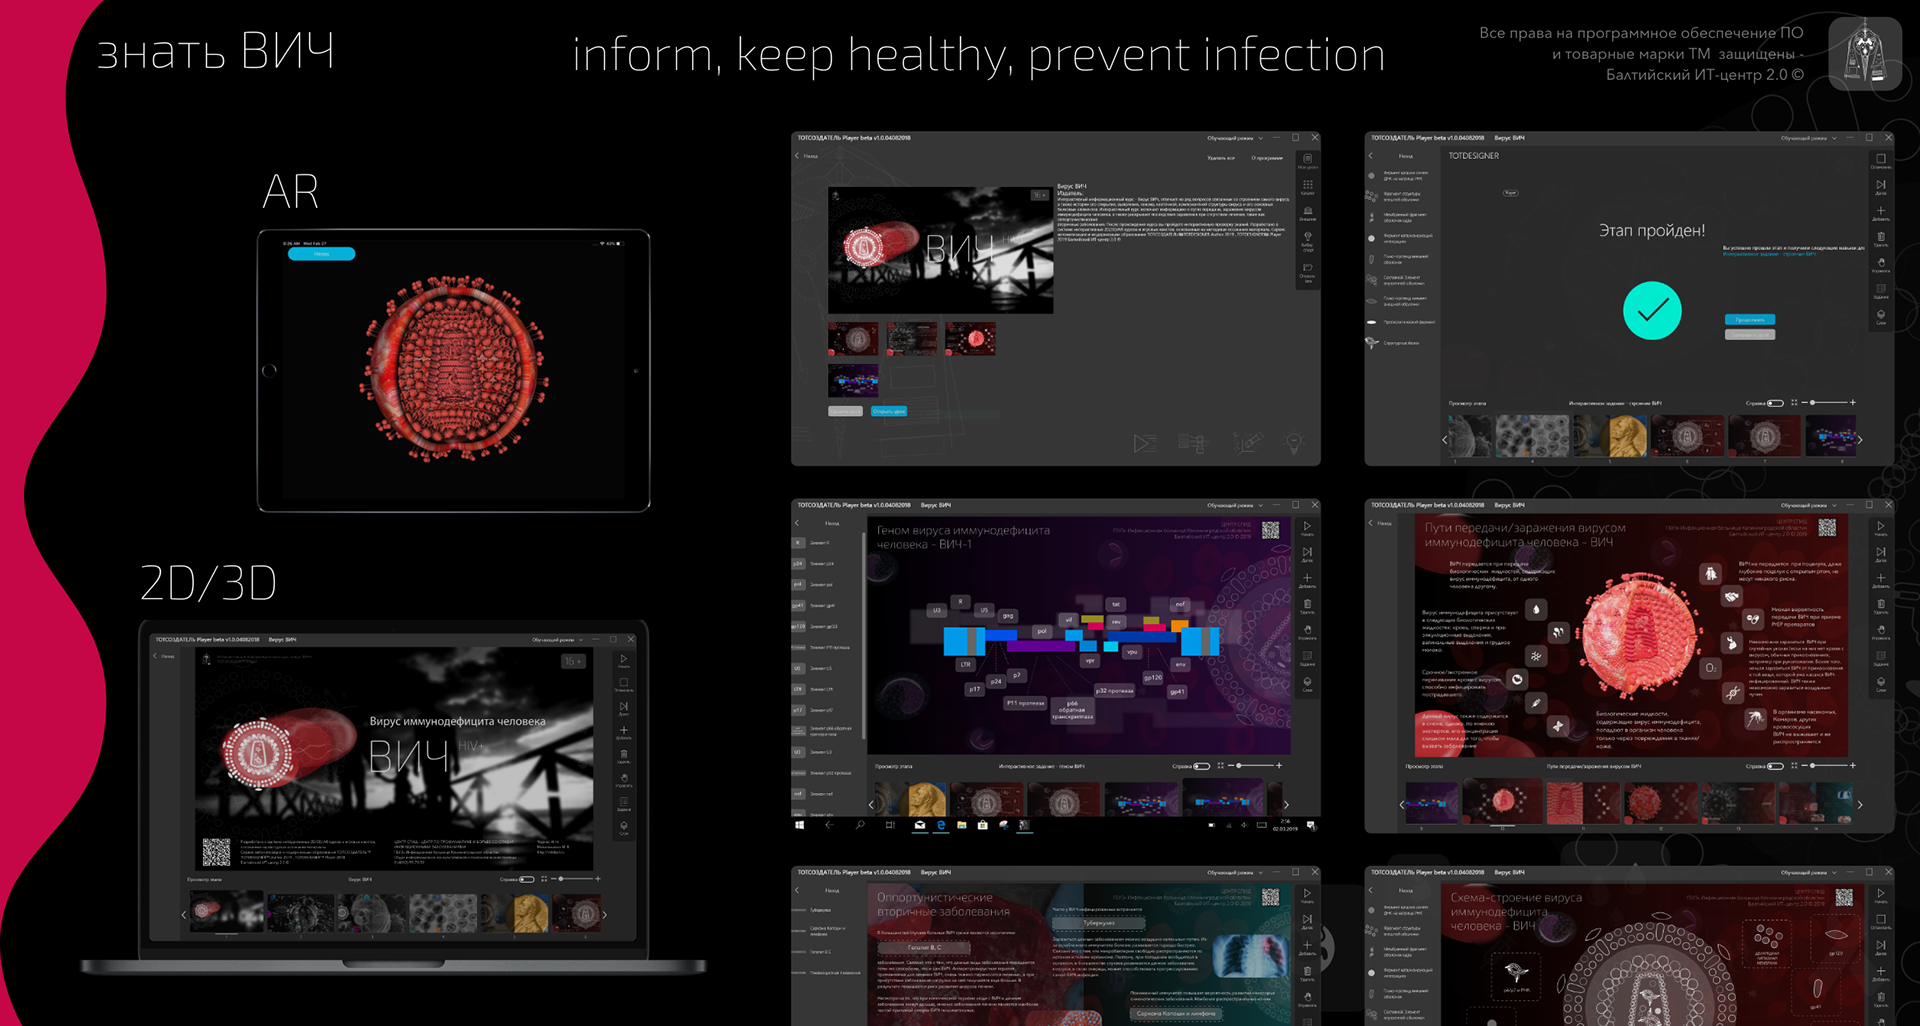This screenshot has height=1026, width=1920.
Task: Toggle Справка switch in genome window
Action: pyautogui.click(x=1202, y=766)
